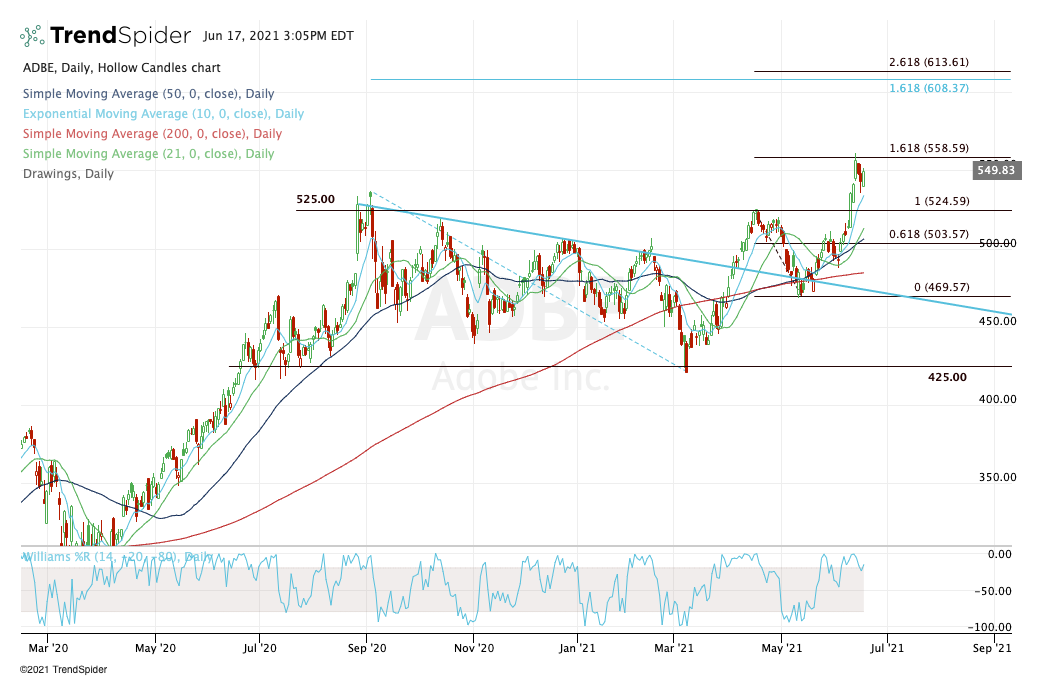Click the -100.00 Williams %R axis value

990,627
